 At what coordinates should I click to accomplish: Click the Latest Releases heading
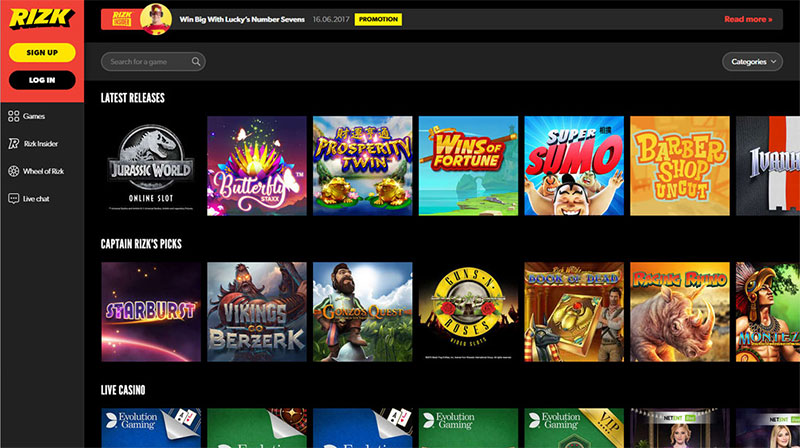pos(133,98)
